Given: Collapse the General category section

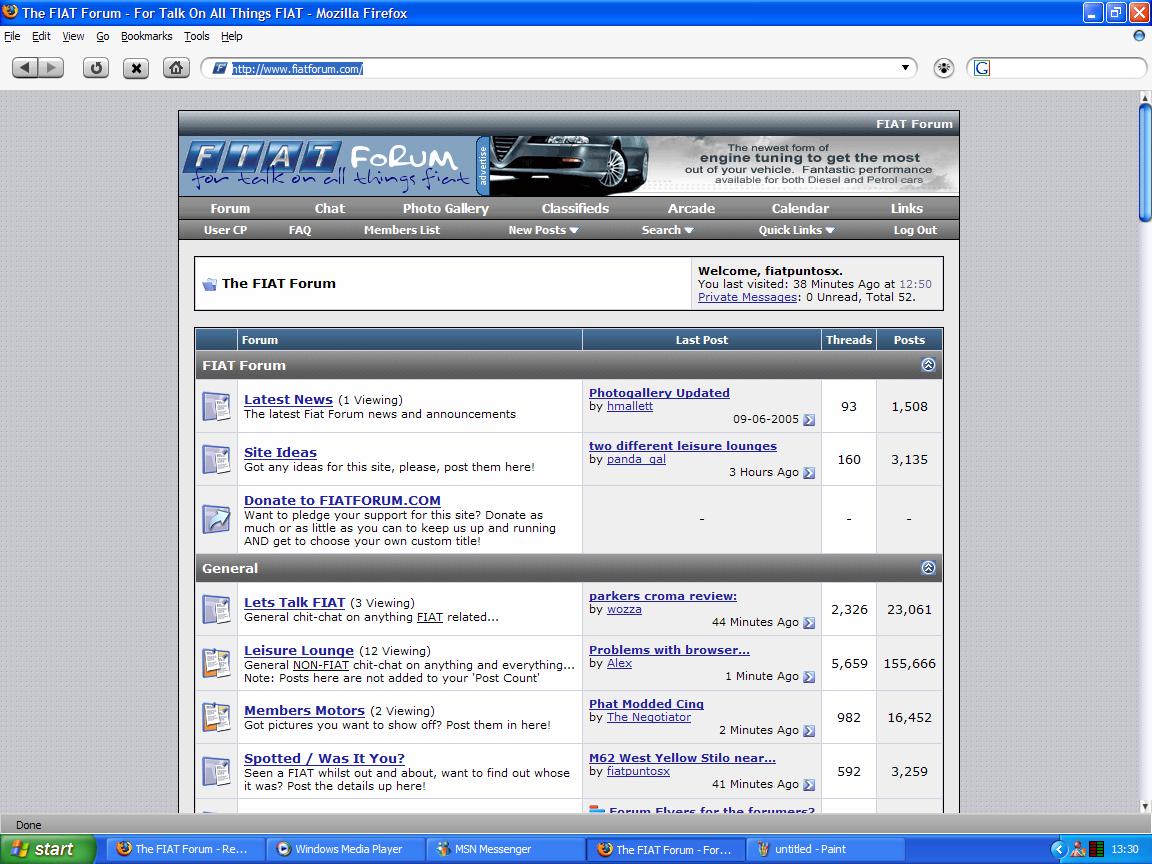Looking at the screenshot, I should [x=928, y=568].
